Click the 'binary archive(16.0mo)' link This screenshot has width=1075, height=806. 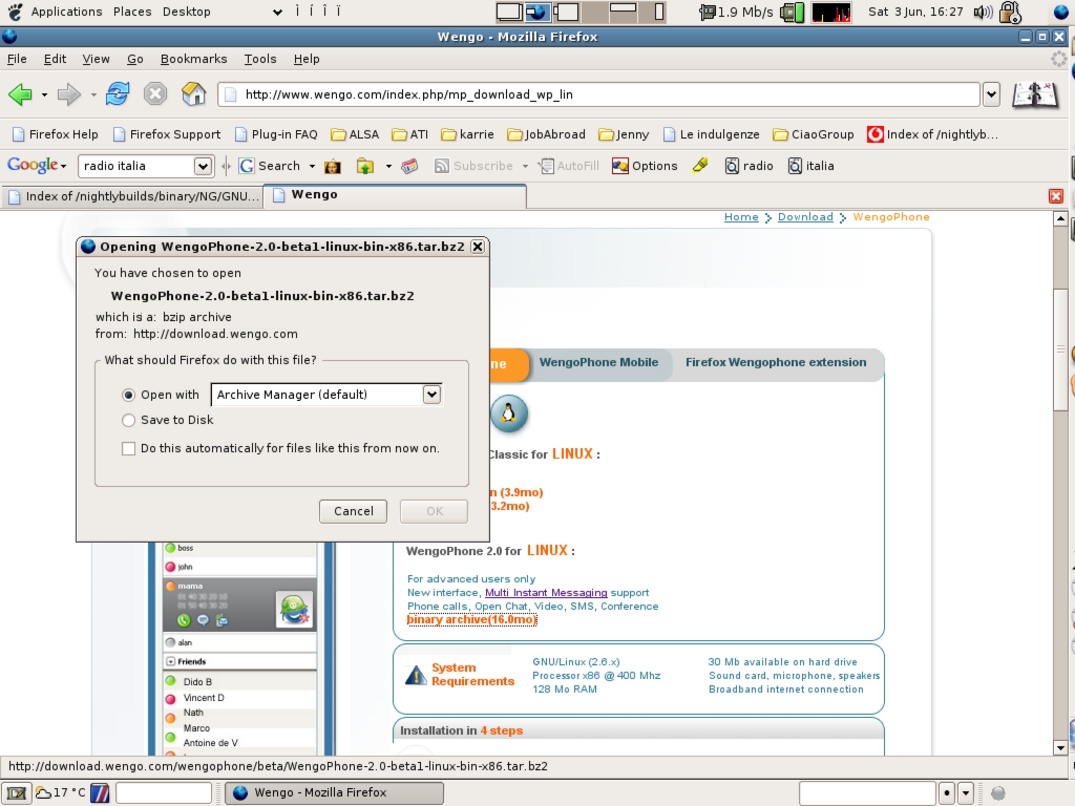(472, 620)
